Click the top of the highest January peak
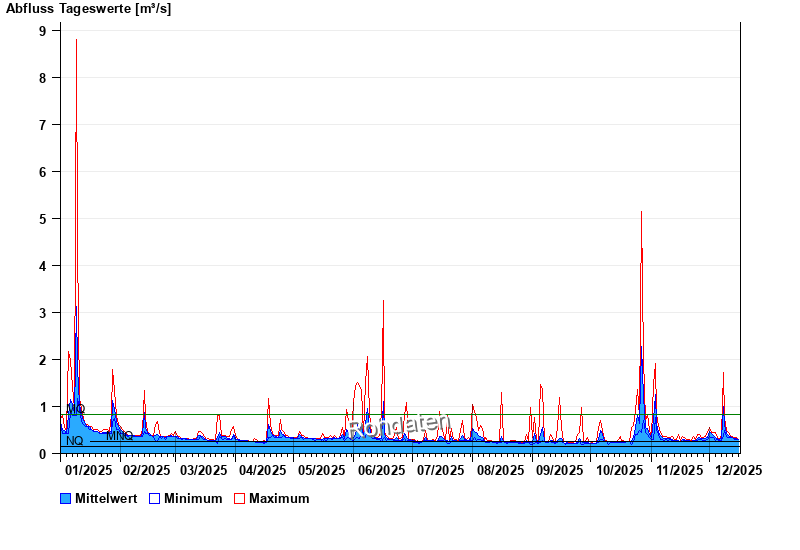The image size is (800, 550). tap(76, 40)
